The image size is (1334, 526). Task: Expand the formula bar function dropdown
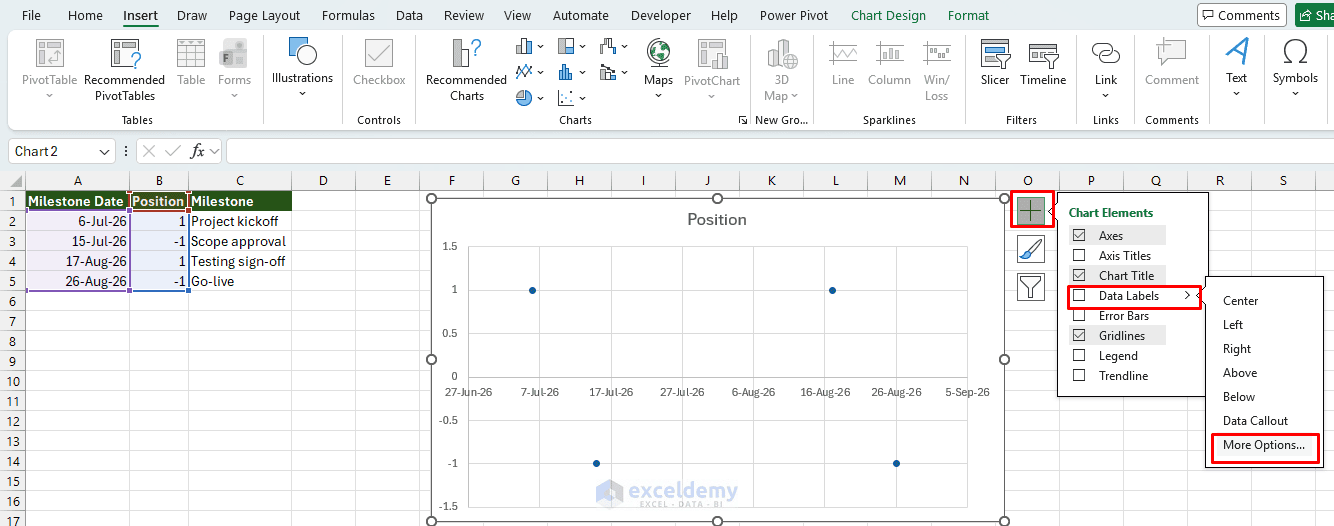215,152
